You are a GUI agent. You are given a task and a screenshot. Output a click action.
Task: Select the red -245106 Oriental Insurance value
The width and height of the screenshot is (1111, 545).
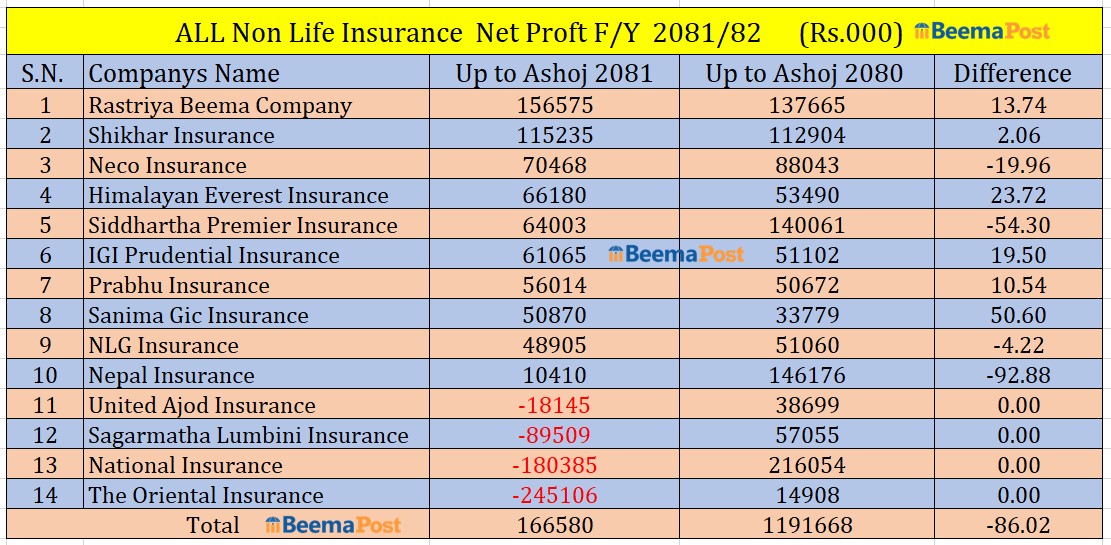(x=553, y=495)
